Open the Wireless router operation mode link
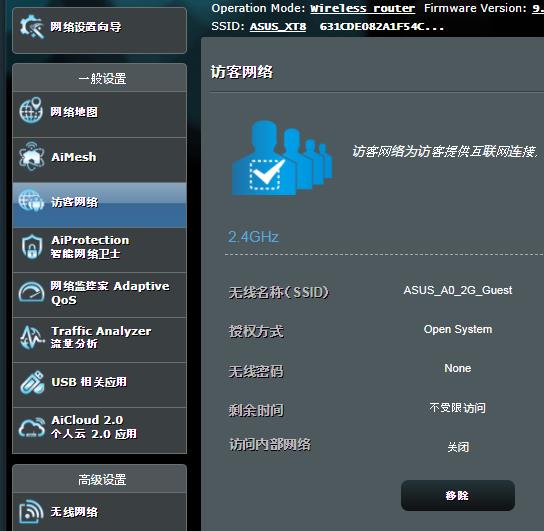Screen dimensions: 544x531 coord(363,8)
